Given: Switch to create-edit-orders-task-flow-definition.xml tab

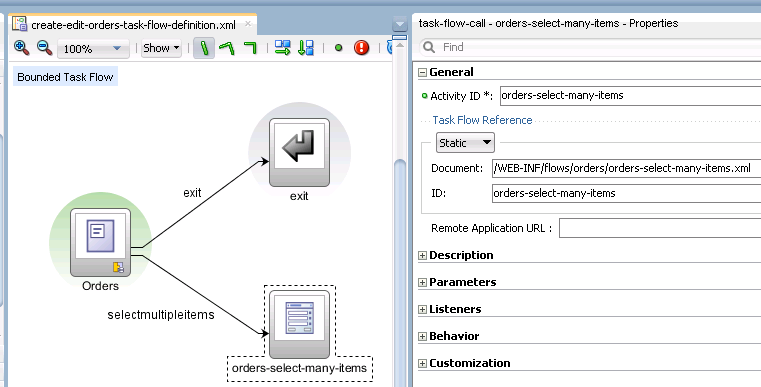Looking at the screenshot, I should click(x=132, y=24).
